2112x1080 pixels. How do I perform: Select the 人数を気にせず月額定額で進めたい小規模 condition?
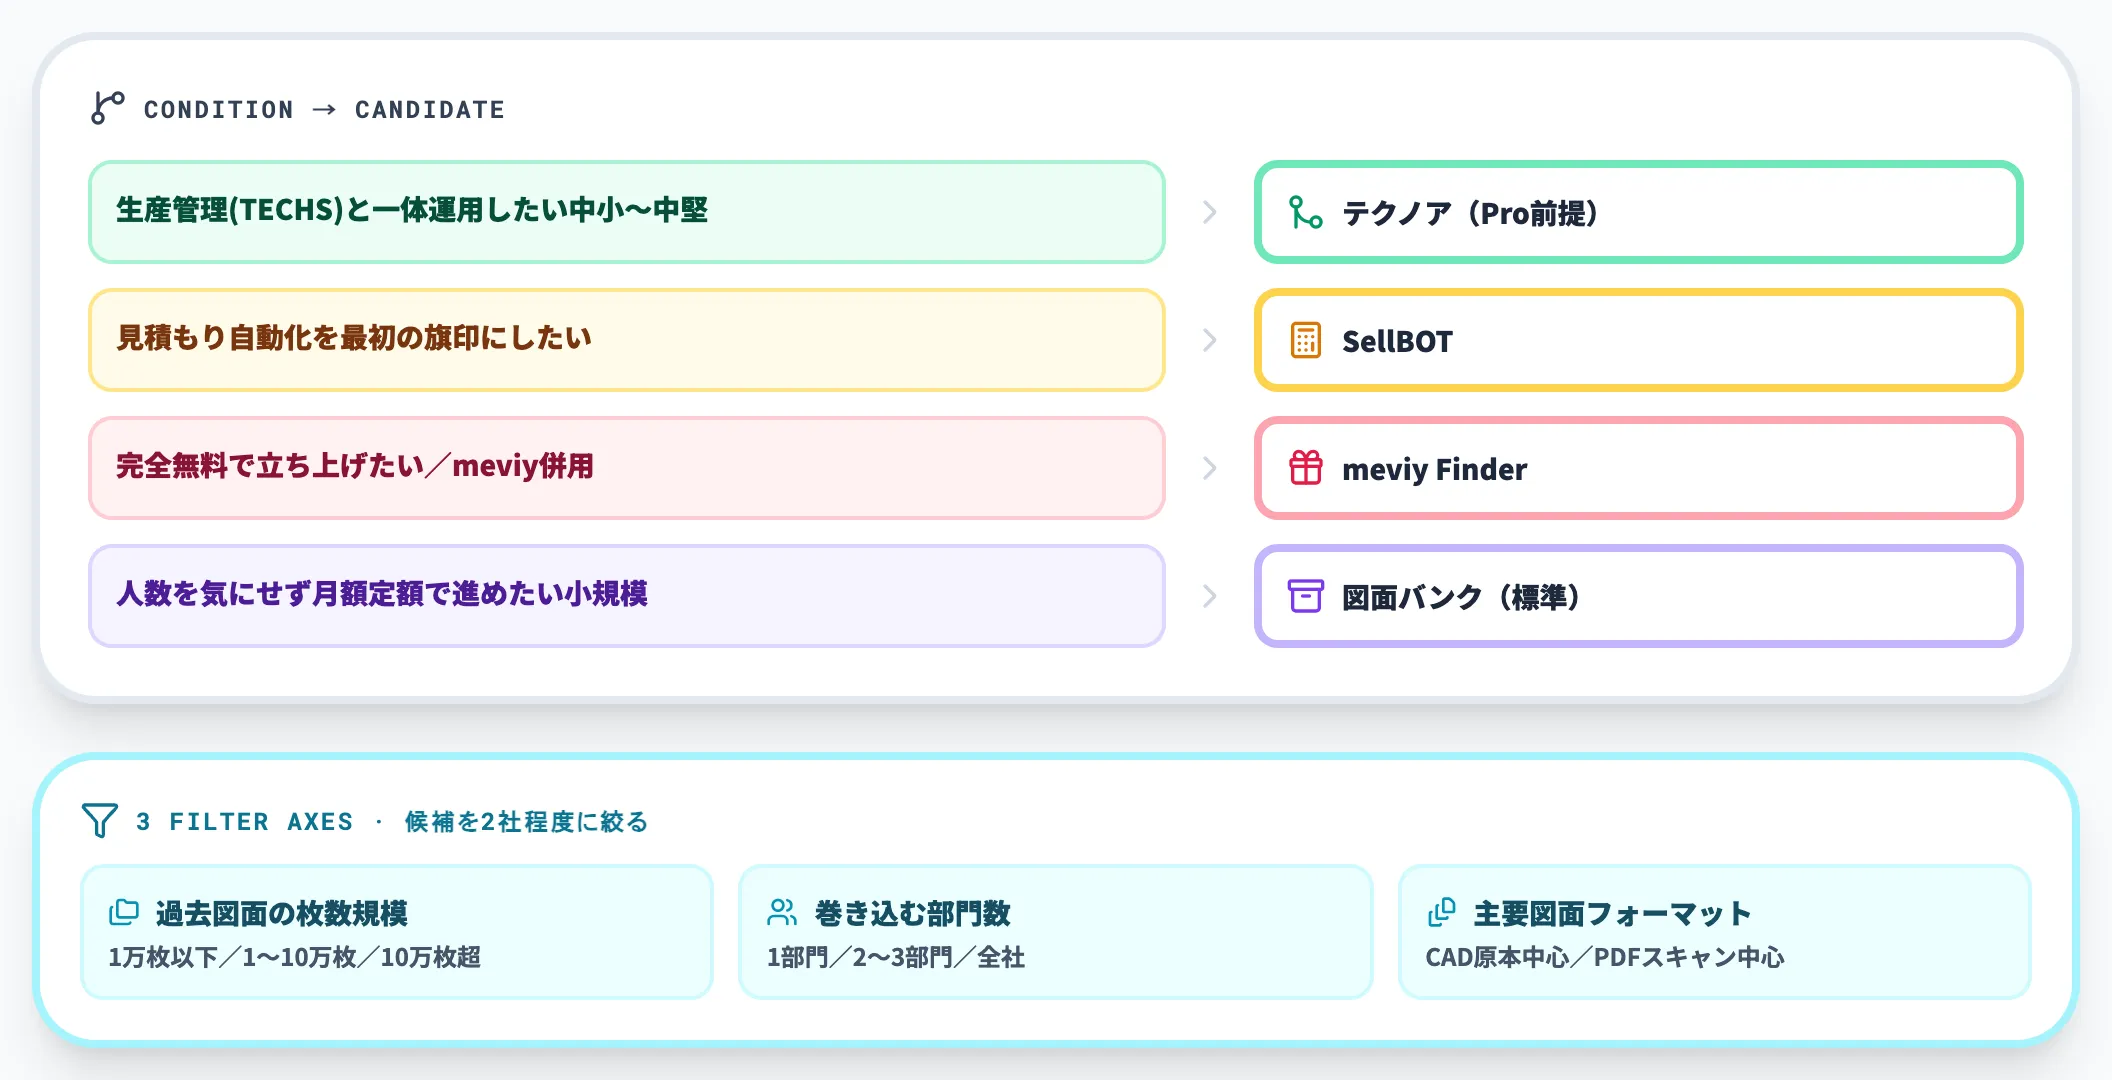[x=627, y=596]
